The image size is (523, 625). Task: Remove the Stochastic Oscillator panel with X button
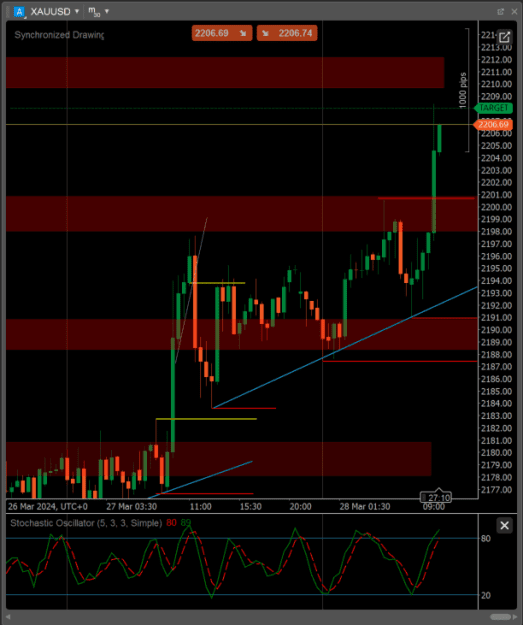(504, 525)
